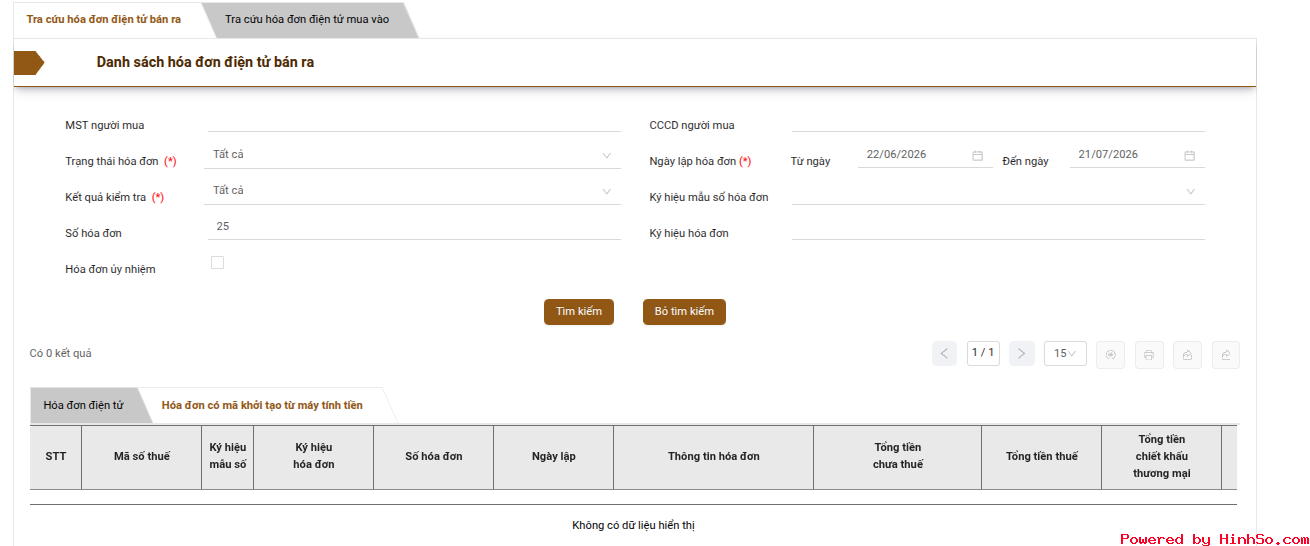Select Tra cứu hóa đơn điện tử bán ra tab
Screen dimensions: 1310x546
click(104, 19)
